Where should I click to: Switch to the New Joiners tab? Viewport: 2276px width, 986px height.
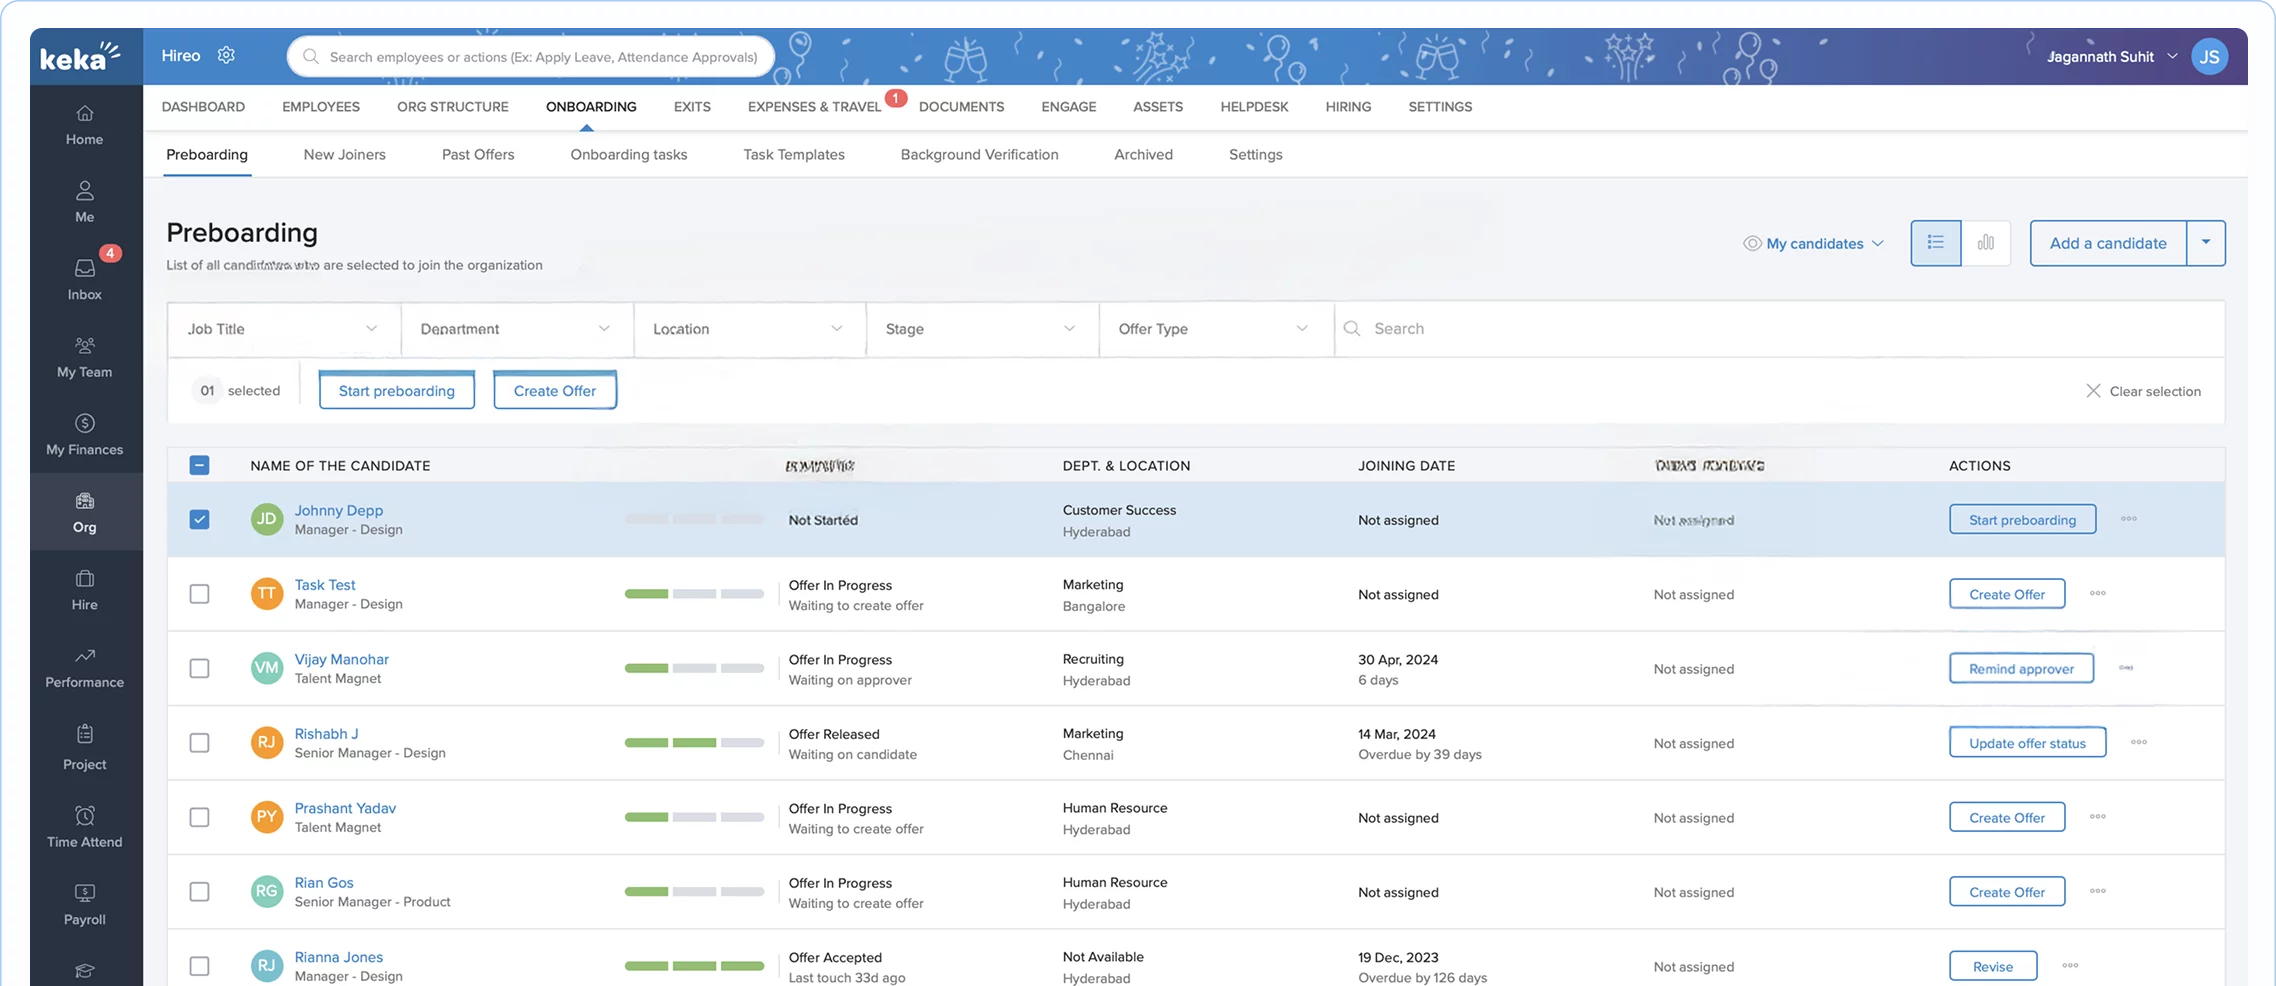pyautogui.click(x=345, y=154)
